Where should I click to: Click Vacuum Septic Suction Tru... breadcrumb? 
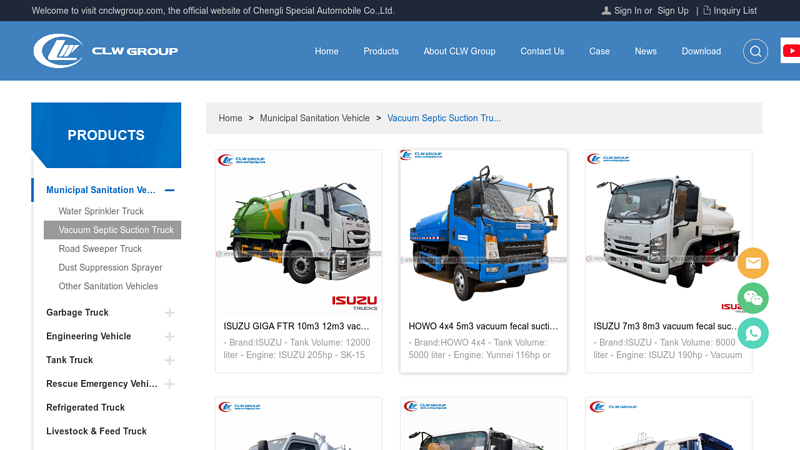click(x=444, y=118)
